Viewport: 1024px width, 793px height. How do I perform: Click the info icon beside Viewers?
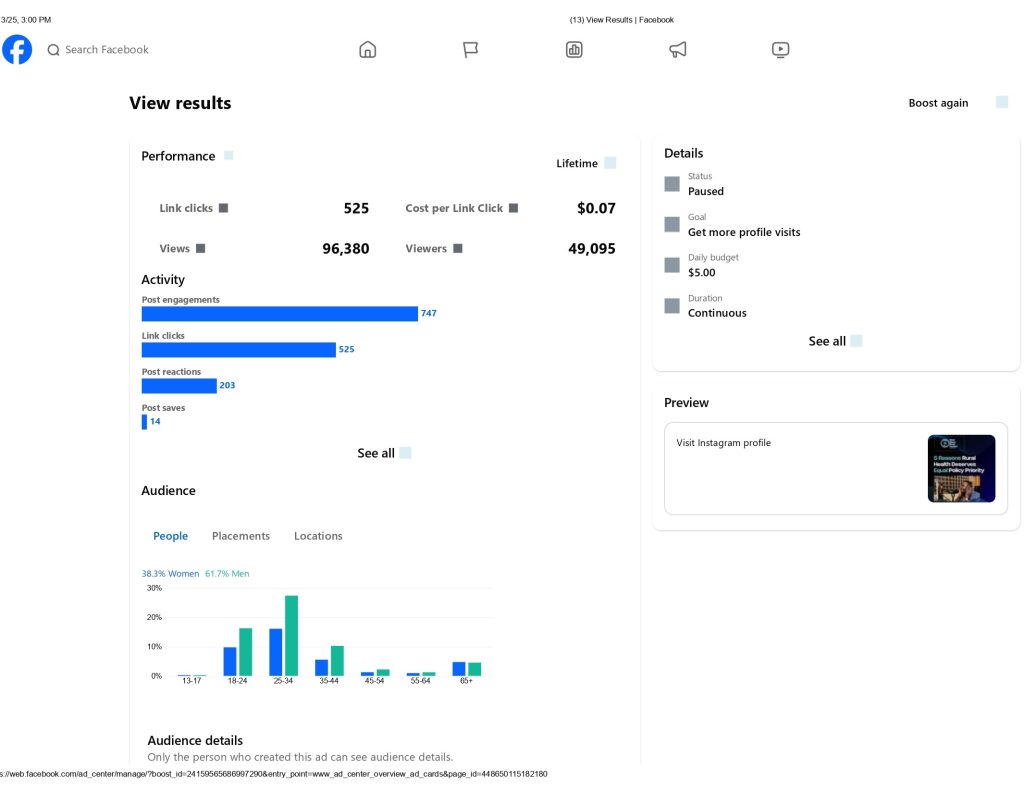pos(458,248)
